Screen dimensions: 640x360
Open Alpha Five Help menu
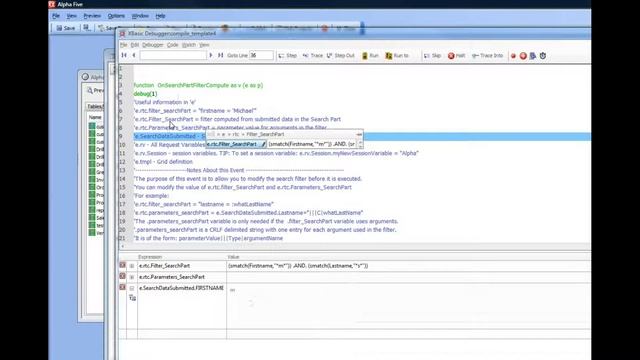160,16
